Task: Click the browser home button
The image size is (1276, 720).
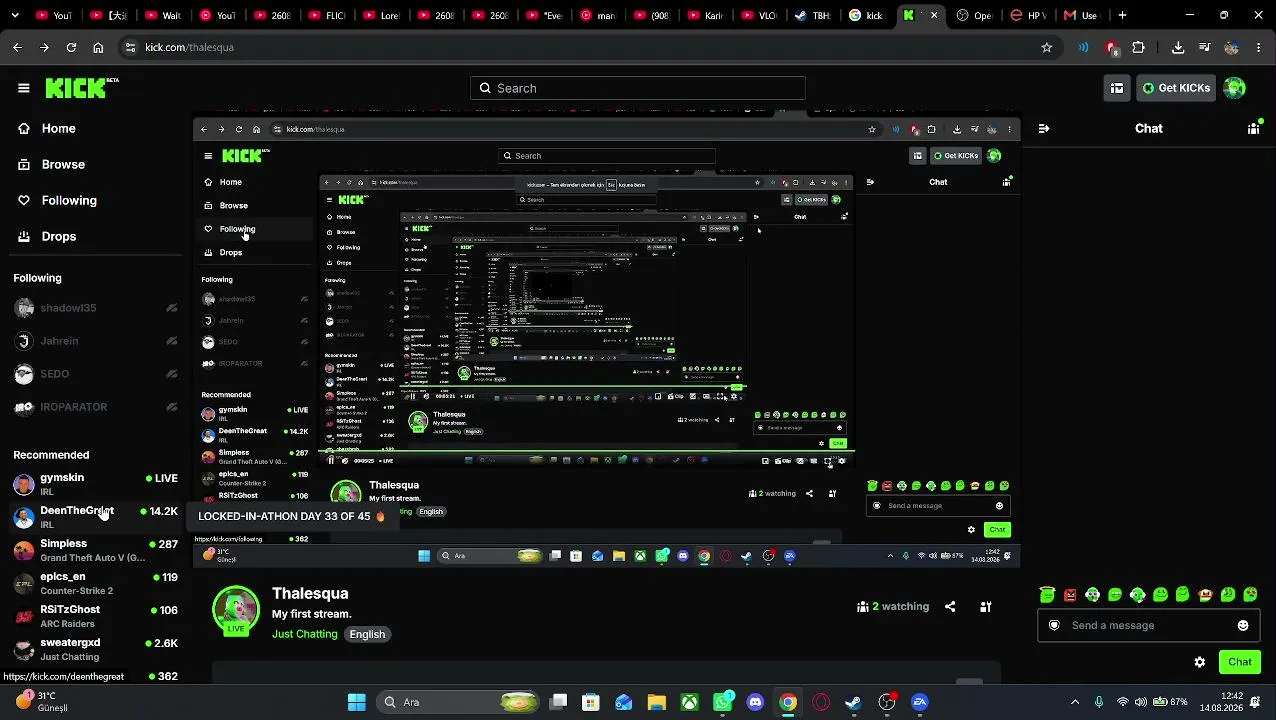Action: [x=98, y=47]
